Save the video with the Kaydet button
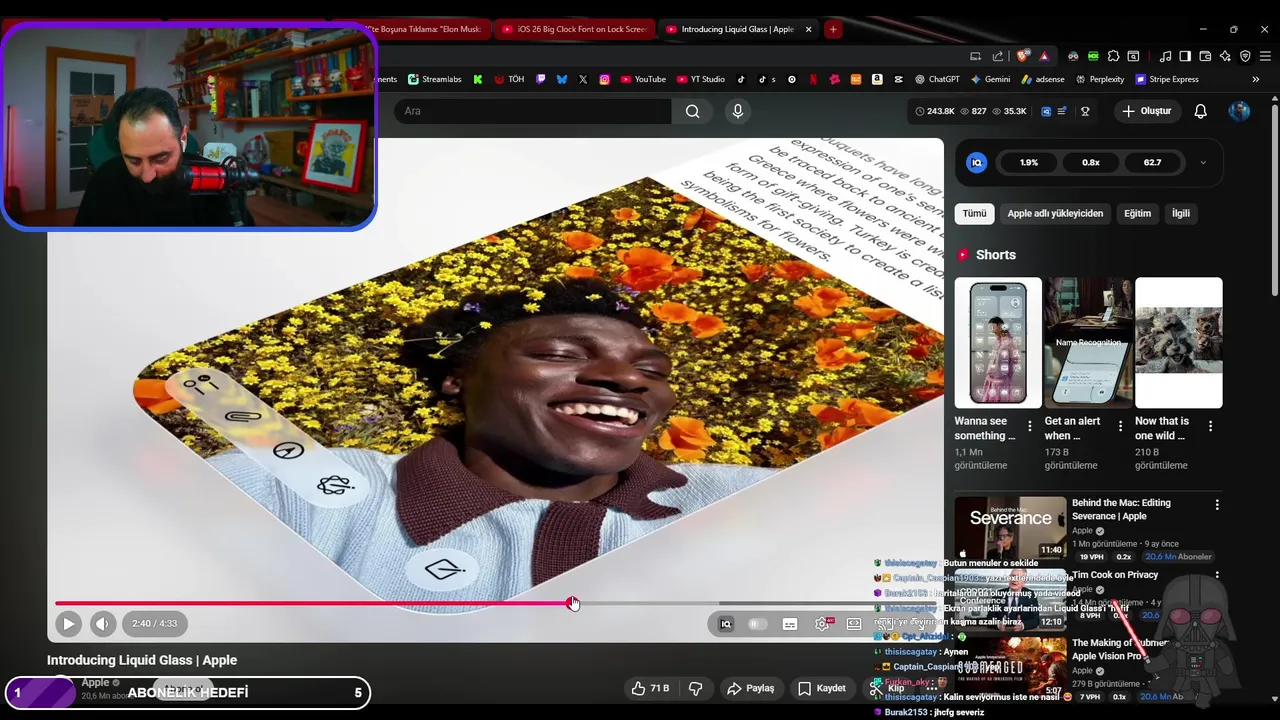The height and width of the screenshot is (720, 1280). tap(822, 688)
